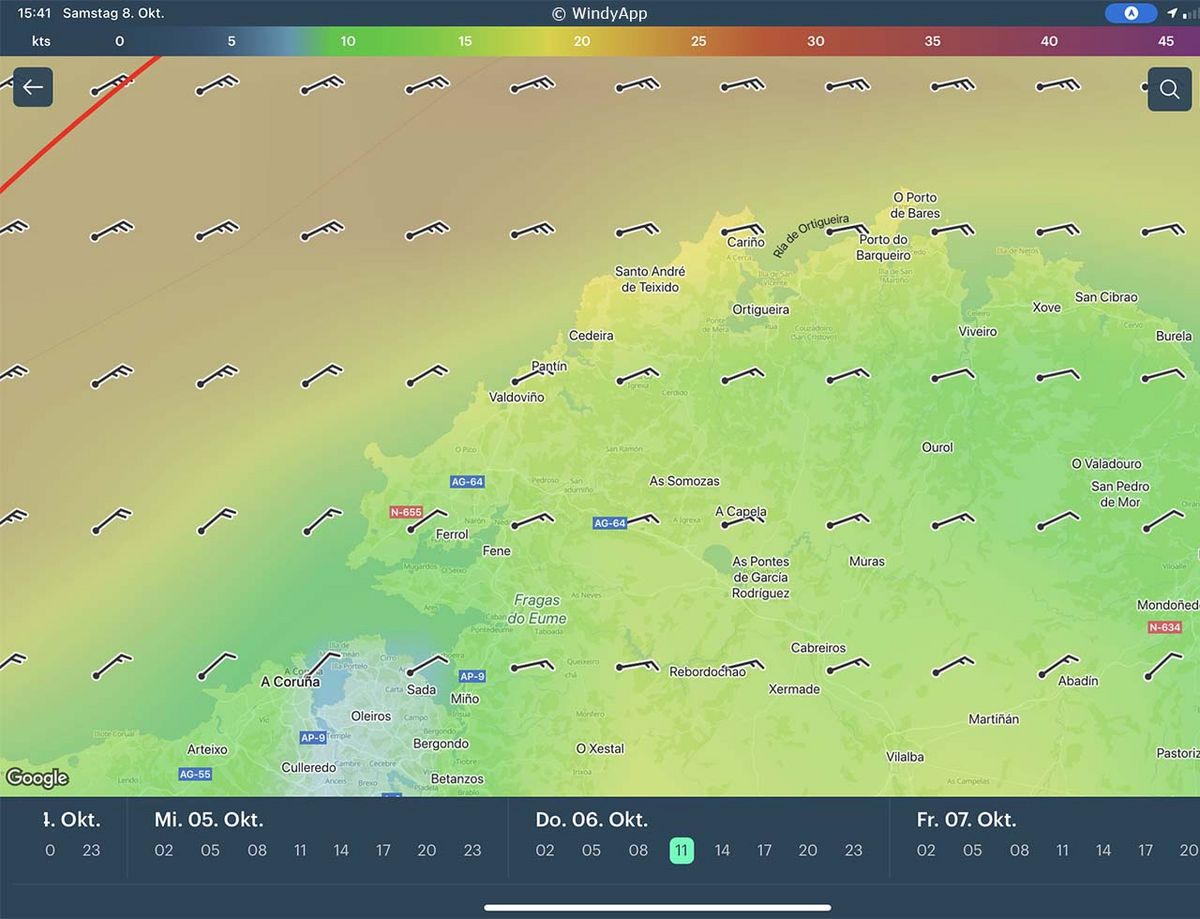Viewport: 1200px width, 919px height.
Task: Tap the AG-64 road badge nearest As Somozas
Action: tap(610, 523)
